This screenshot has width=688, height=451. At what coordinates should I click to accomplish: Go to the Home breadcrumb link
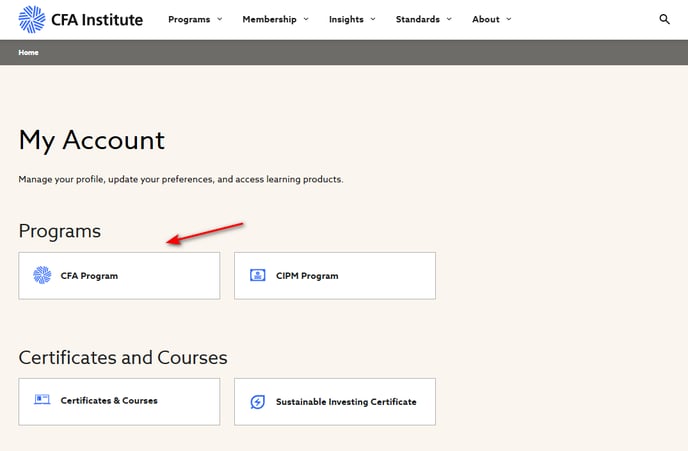click(x=29, y=52)
